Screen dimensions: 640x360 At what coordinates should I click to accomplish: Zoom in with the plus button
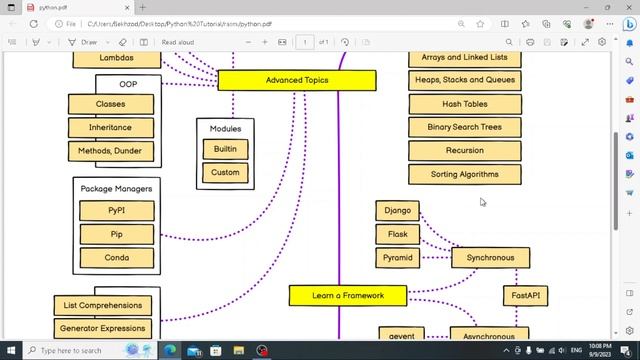[x=264, y=42]
